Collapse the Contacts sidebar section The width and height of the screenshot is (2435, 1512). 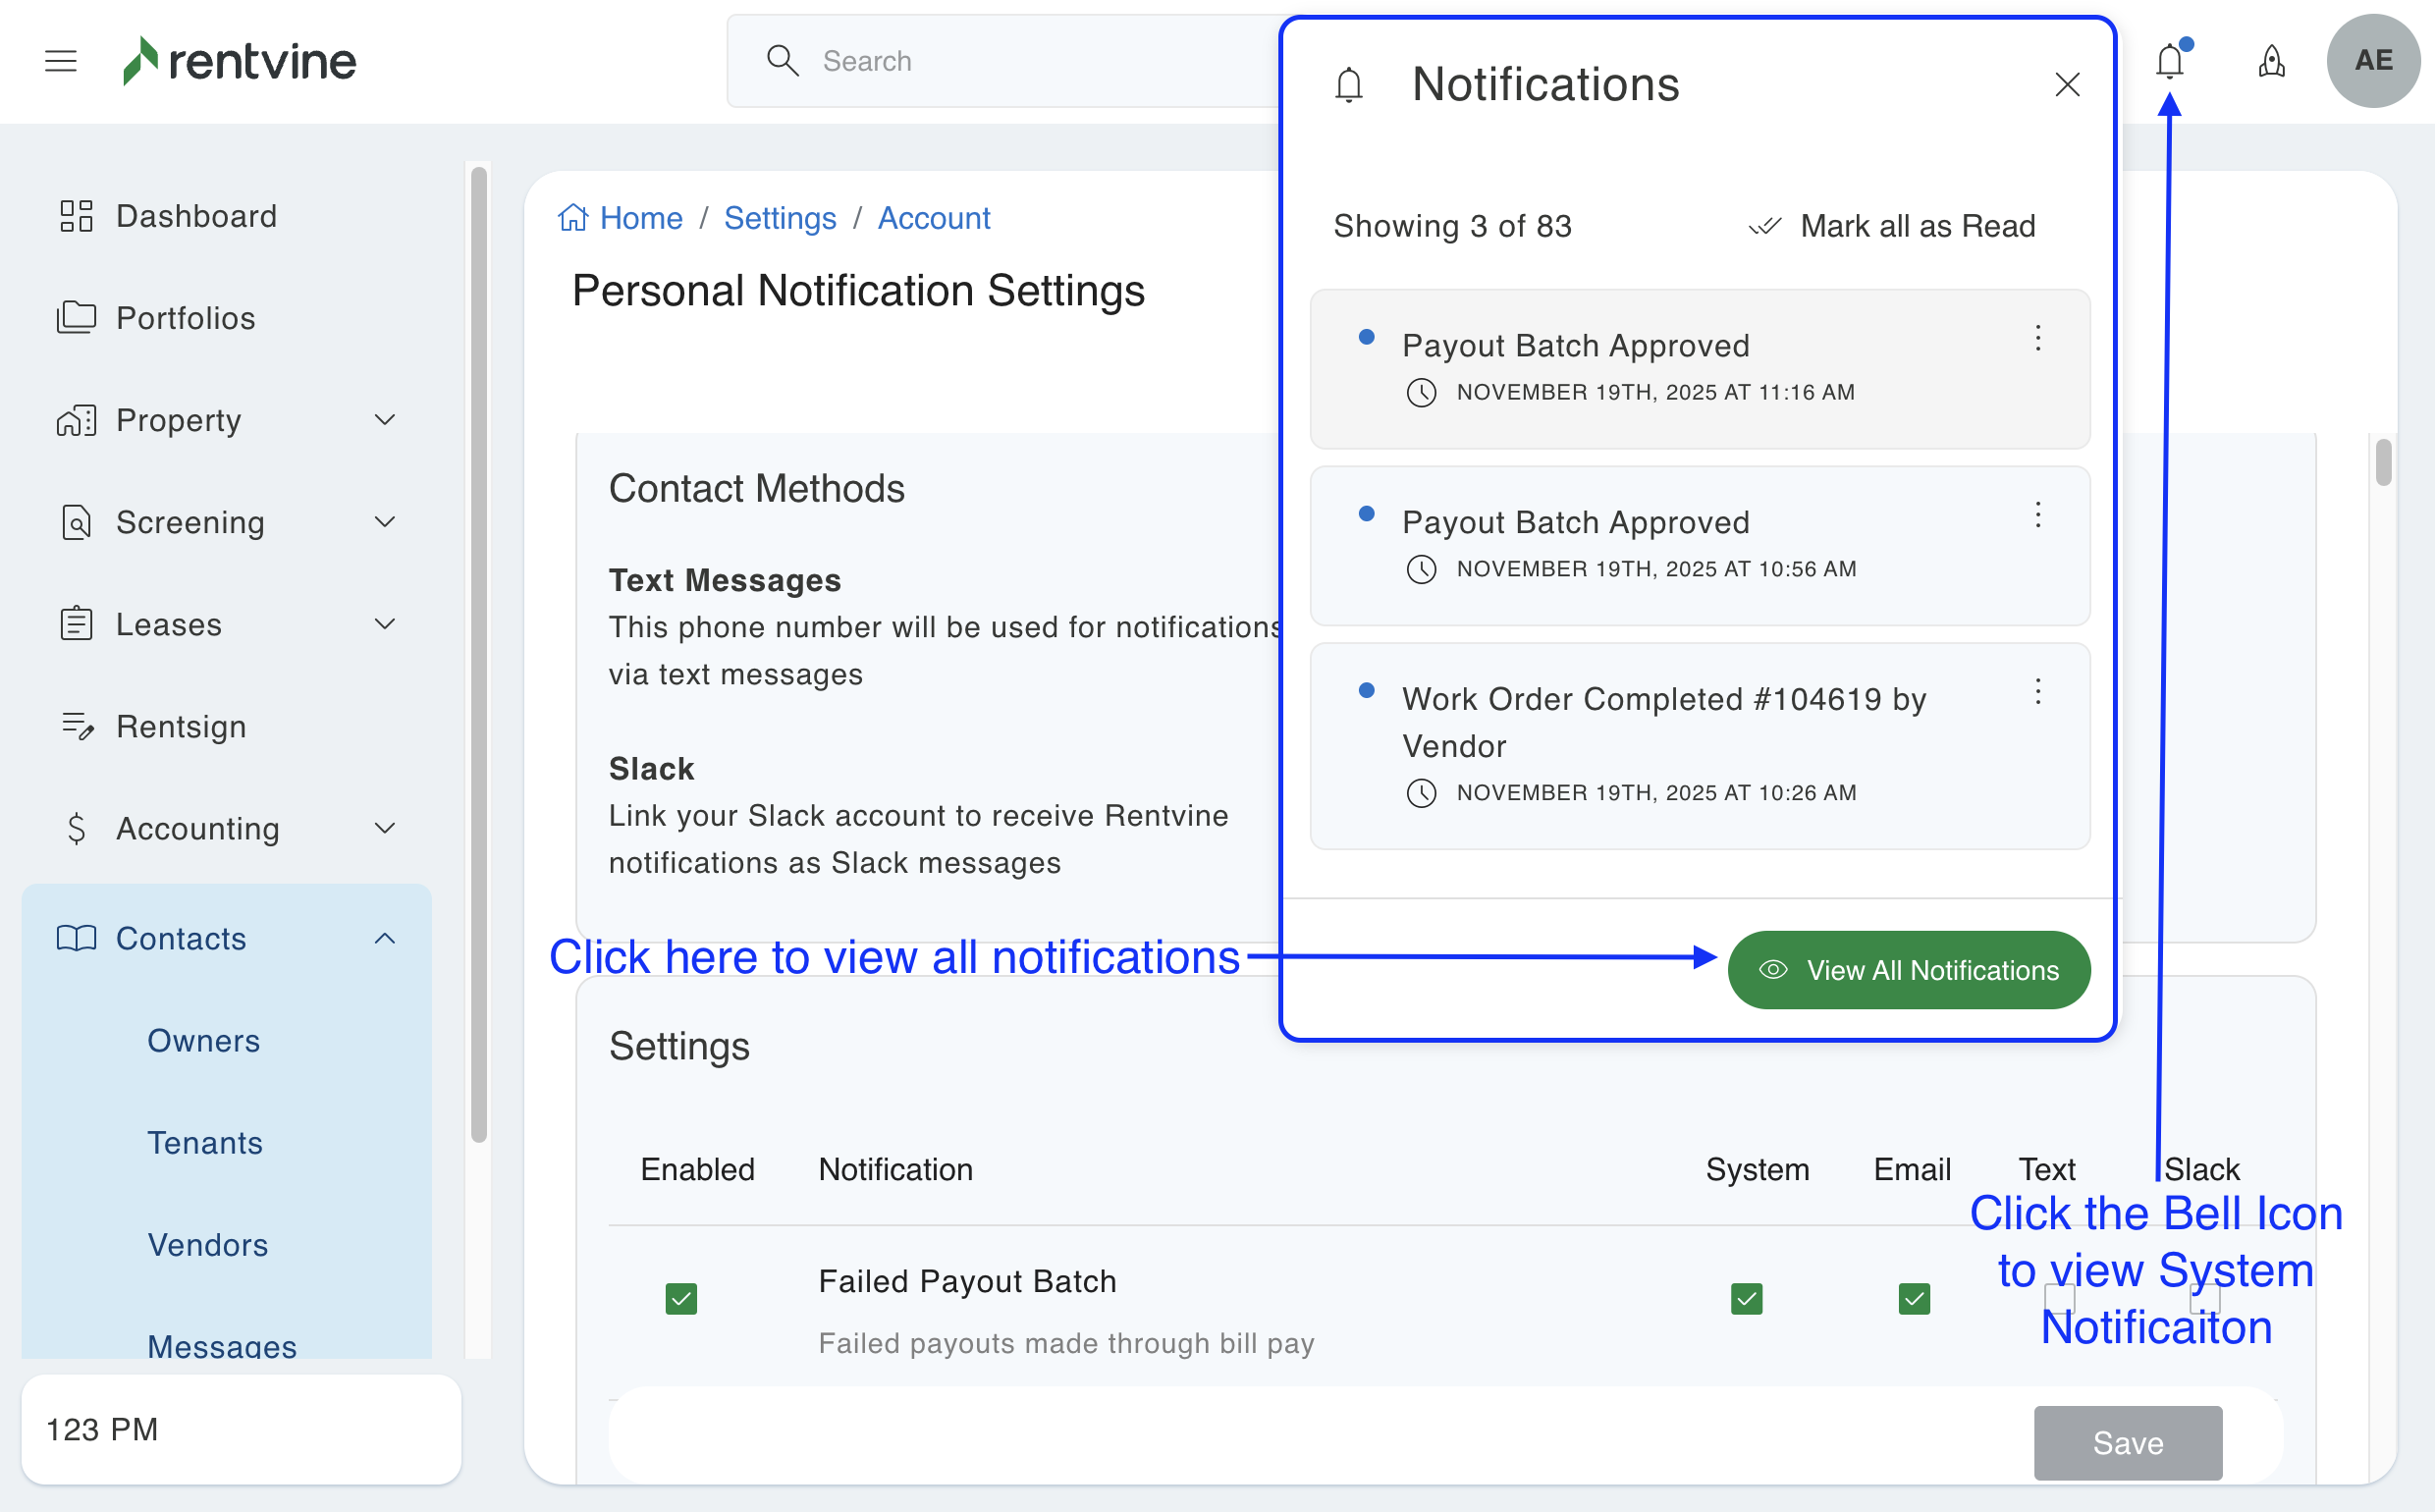pyautogui.click(x=385, y=938)
